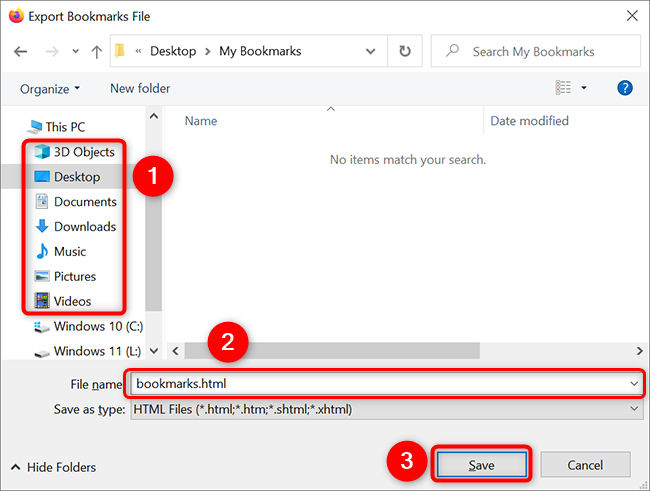
Task: Open the Organize menu
Action: point(50,89)
